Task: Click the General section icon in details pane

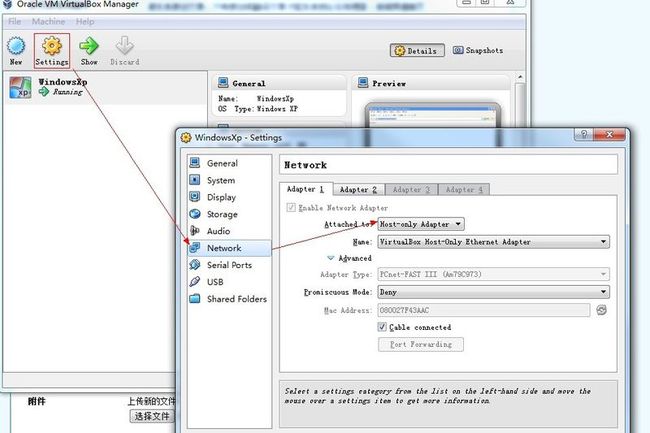Action: 223,82
